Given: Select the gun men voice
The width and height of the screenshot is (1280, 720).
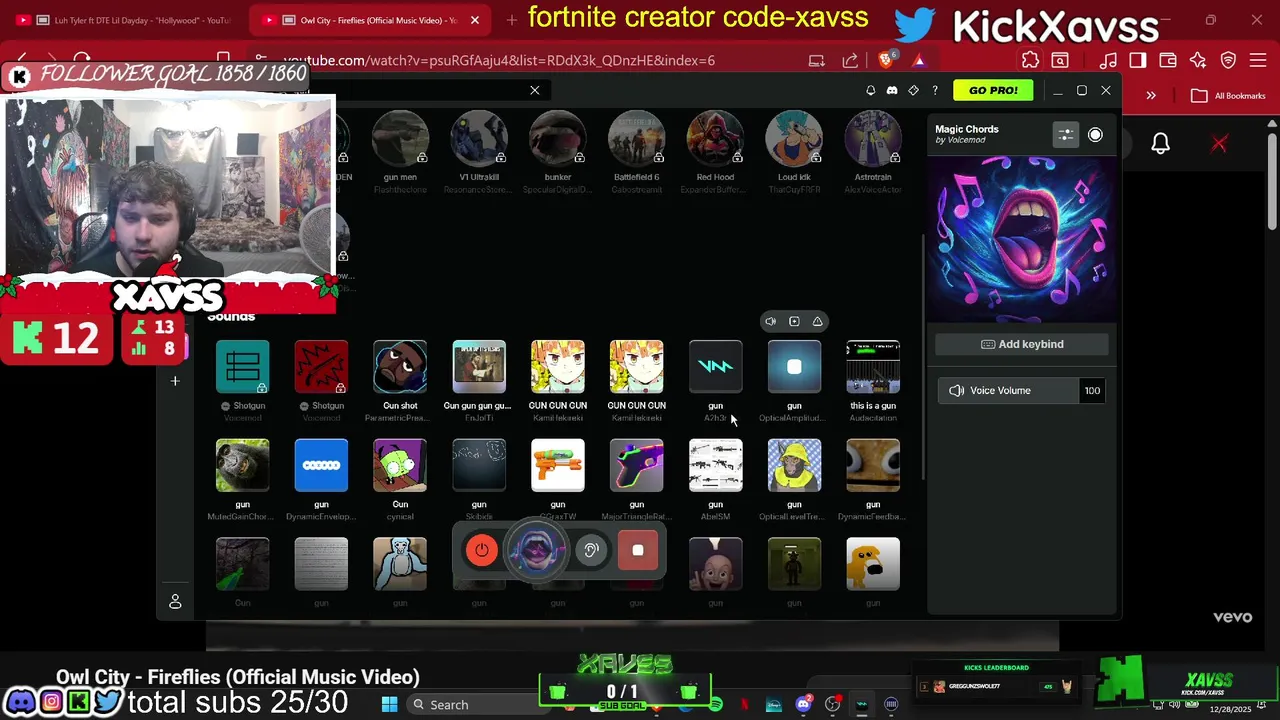Looking at the screenshot, I should click(400, 139).
